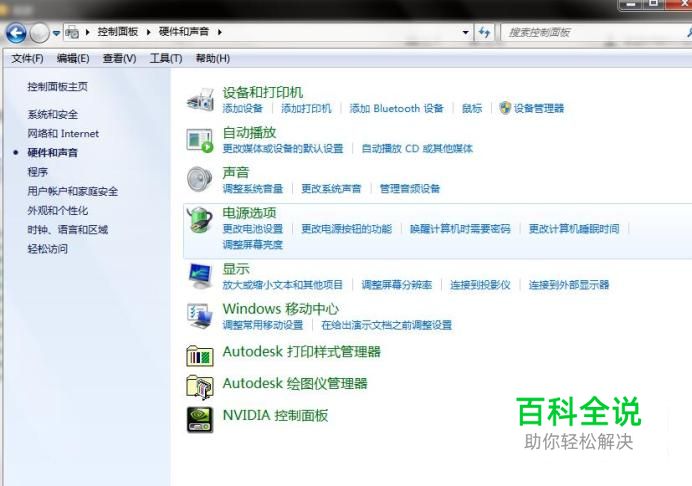
Task: Click the Devices and Printers icon
Action: tap(200, 100)
